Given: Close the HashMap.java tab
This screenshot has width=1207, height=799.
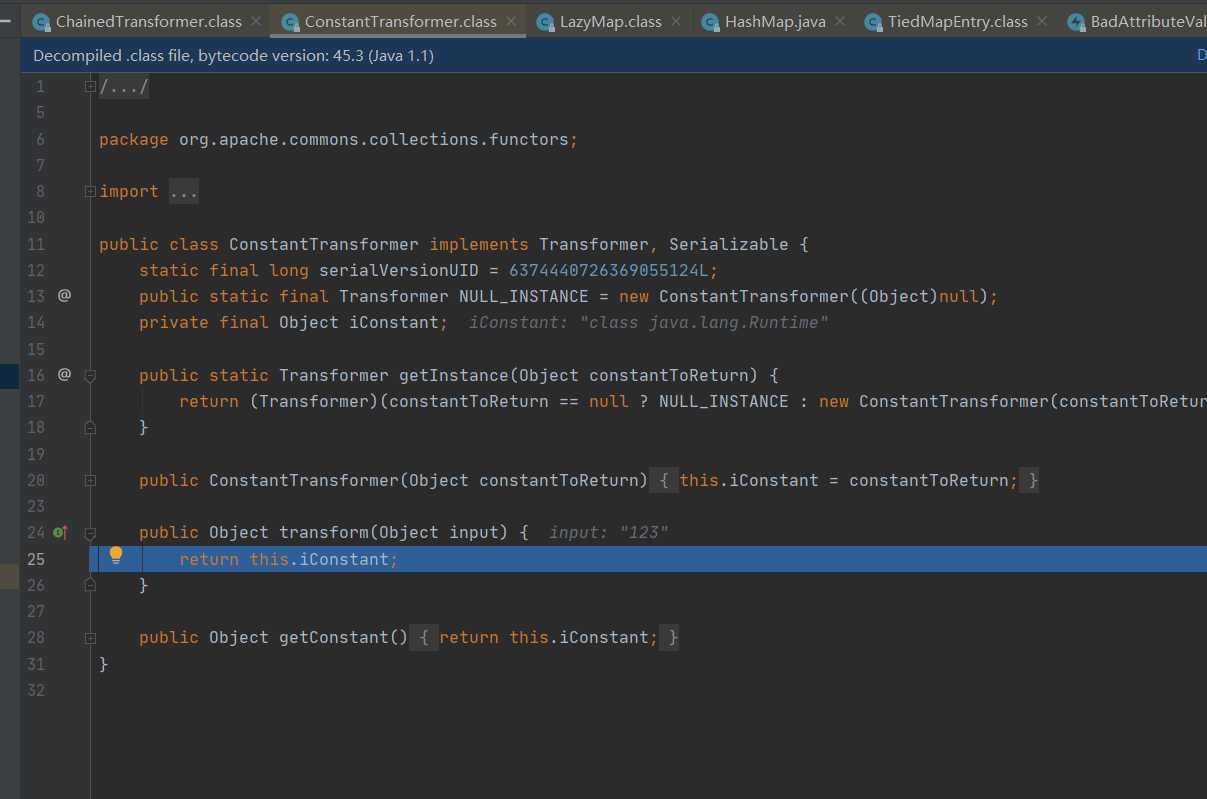Looking at the screenshot, I should 838,21.
